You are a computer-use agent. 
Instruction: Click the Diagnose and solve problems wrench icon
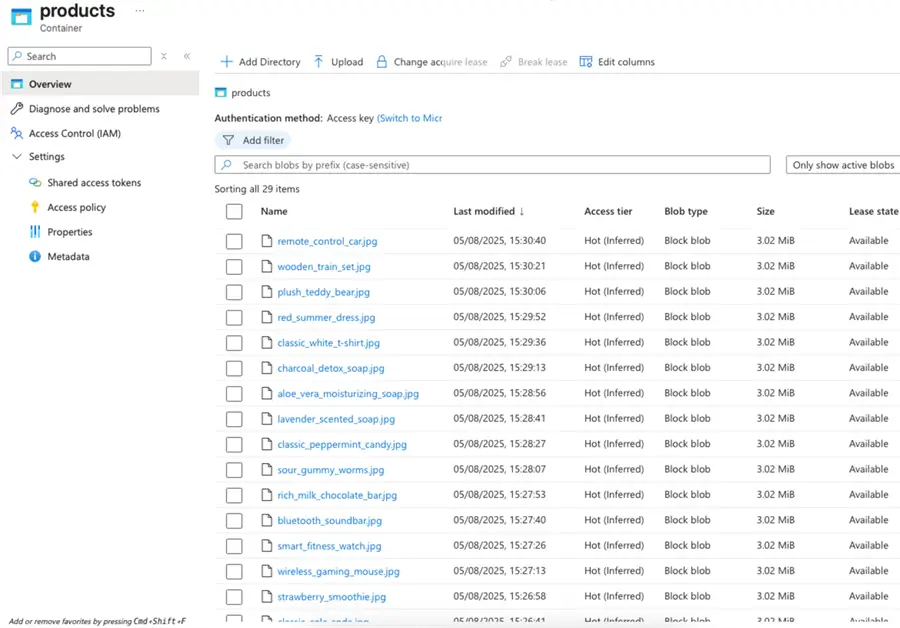pos(17,109)
